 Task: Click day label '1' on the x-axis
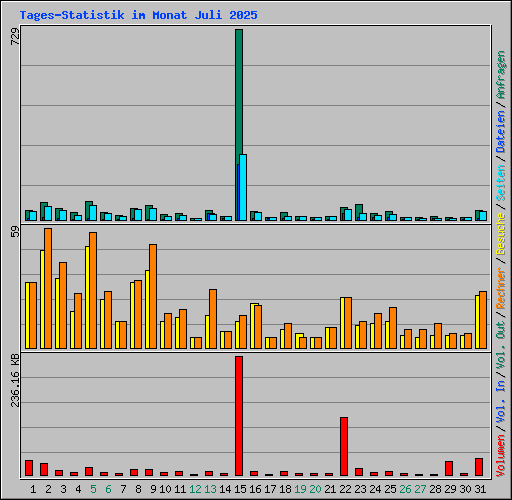click(33, 489)
